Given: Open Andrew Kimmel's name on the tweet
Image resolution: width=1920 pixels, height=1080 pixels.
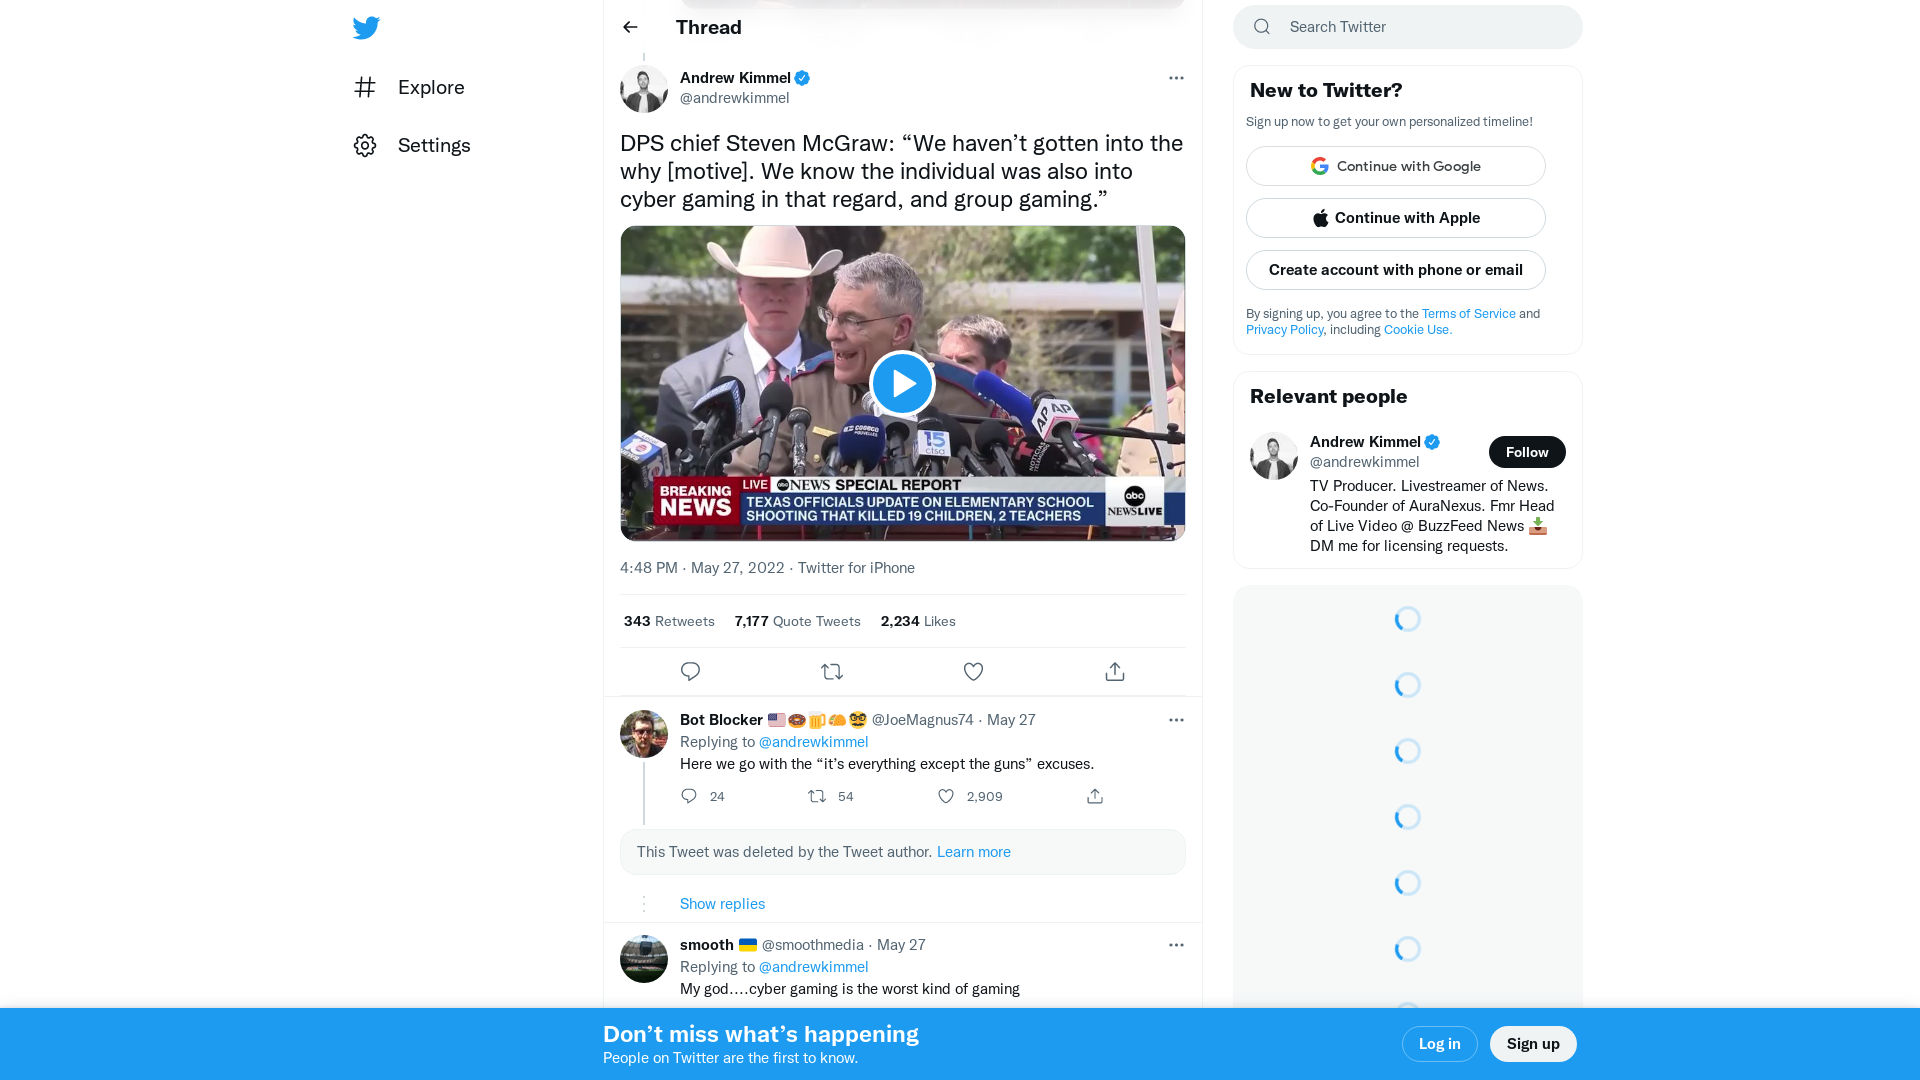Looking at the screenshot, I should 735,78.
